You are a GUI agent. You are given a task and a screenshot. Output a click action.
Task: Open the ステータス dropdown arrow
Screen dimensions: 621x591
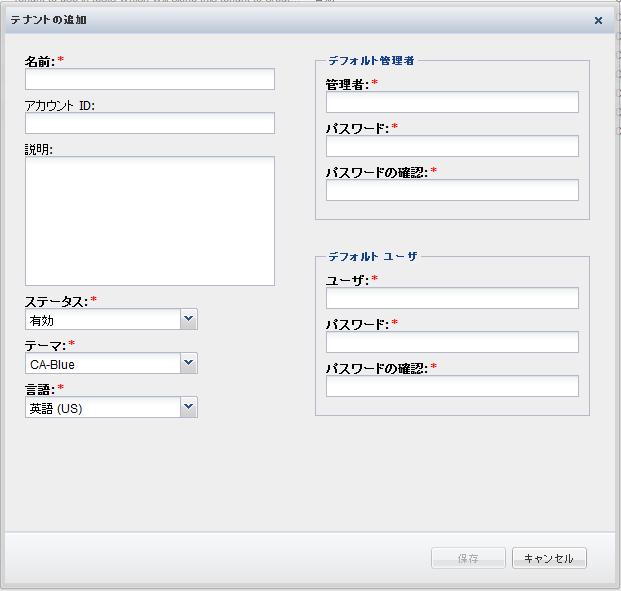188,319
